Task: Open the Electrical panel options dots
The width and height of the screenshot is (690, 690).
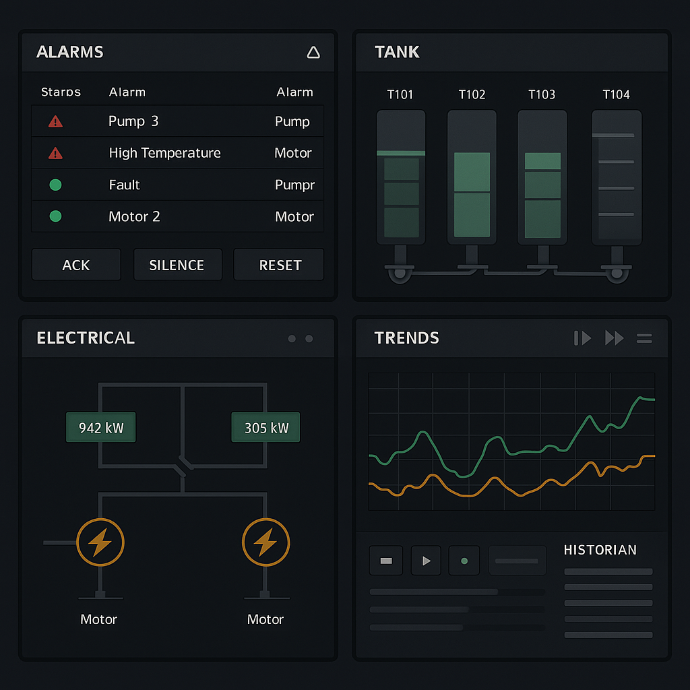Action: 300,339
